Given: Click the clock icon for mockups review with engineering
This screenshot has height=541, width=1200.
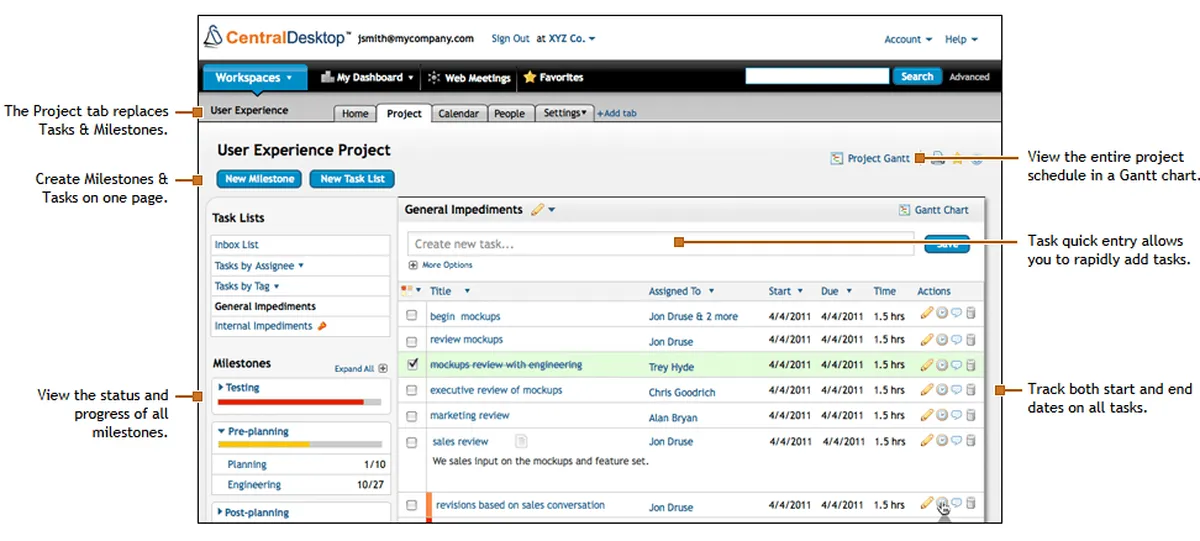Looking at the screenshot, I should [x=941, y=365].
